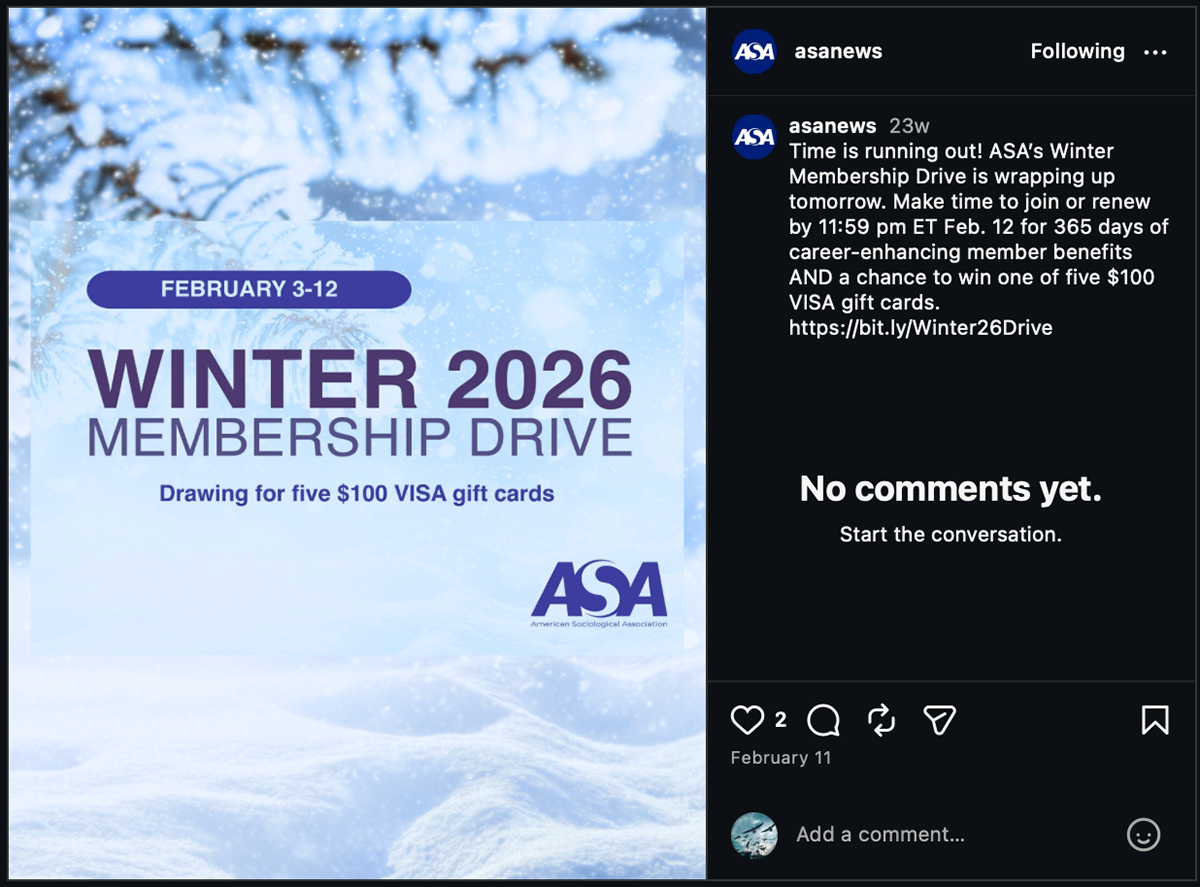Screen dimensions: 1200x887
Task: View the likes count of 2
Action: click(x=781, y=720)
